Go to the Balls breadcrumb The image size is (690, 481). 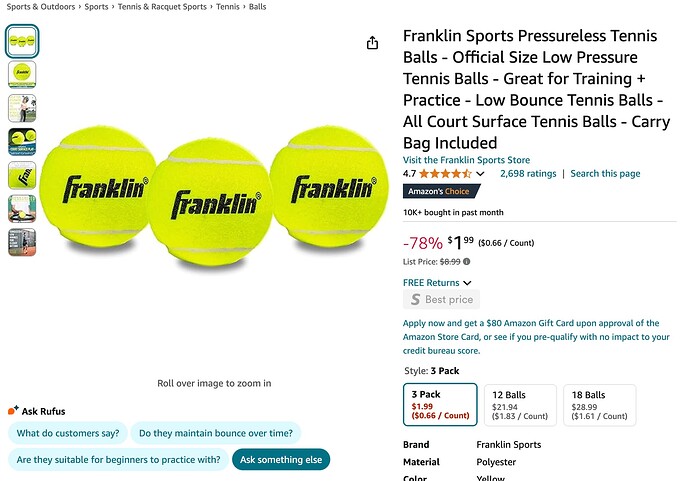click(x=257, y=7)
